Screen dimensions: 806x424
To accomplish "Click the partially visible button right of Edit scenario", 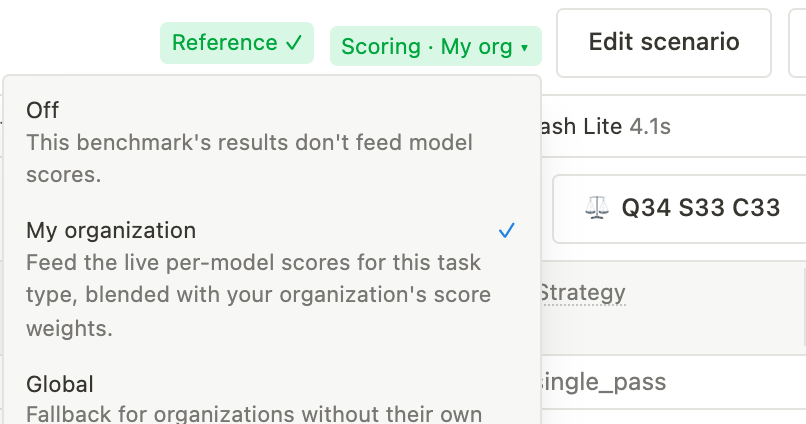I will point(797,43).
